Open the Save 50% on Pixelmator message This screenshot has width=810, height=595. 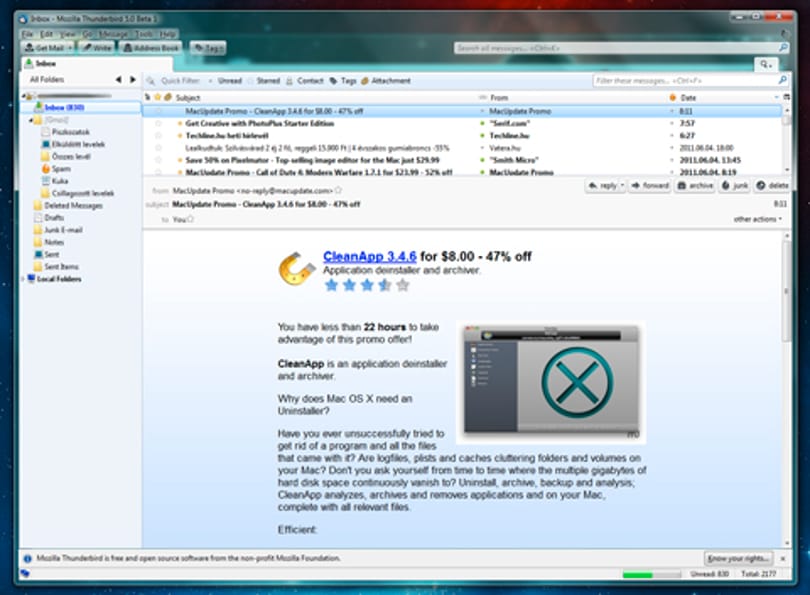click(x=312, y=160)
